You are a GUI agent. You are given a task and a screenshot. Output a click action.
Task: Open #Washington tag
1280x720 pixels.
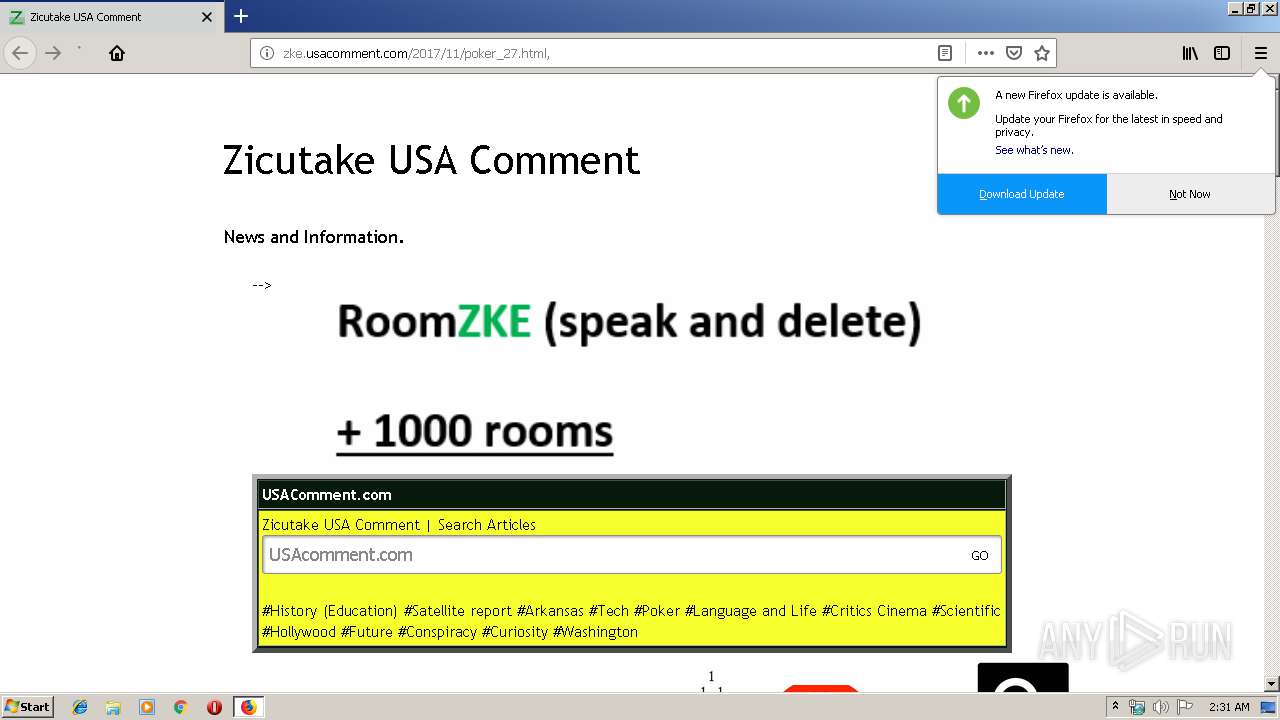point(595,632)
